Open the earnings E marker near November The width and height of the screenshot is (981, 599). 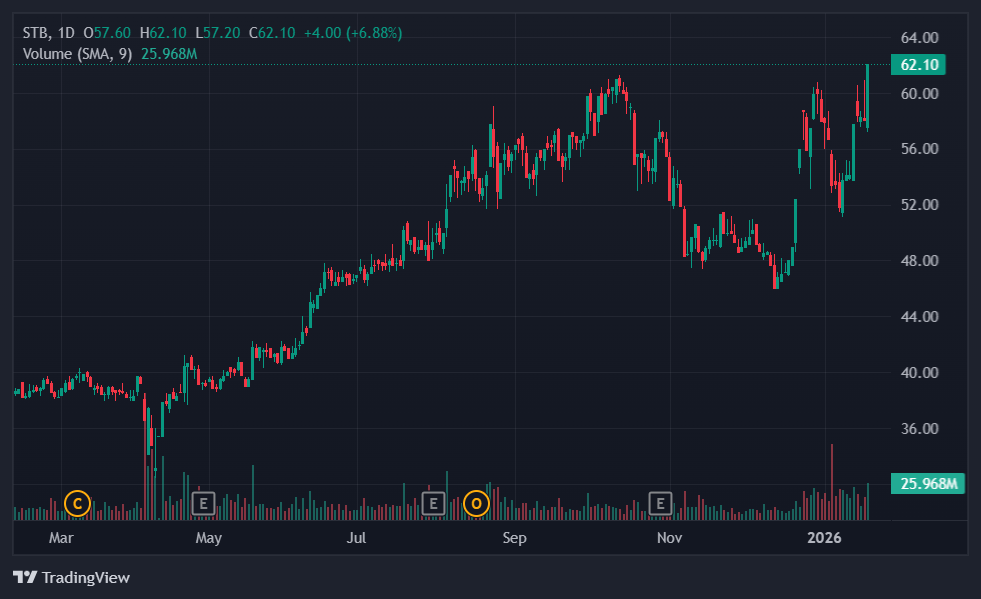pyautogui.click(x=659, y=504)
